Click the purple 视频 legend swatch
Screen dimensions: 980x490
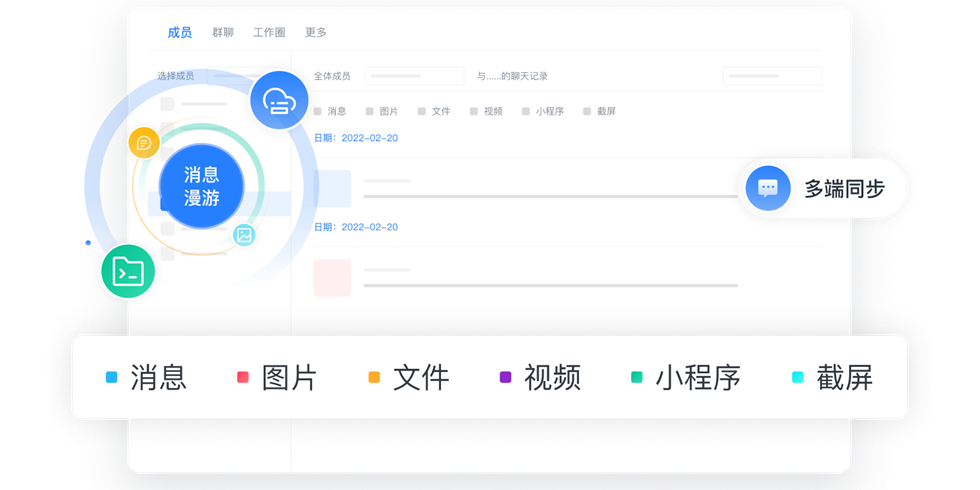point(505,377)
